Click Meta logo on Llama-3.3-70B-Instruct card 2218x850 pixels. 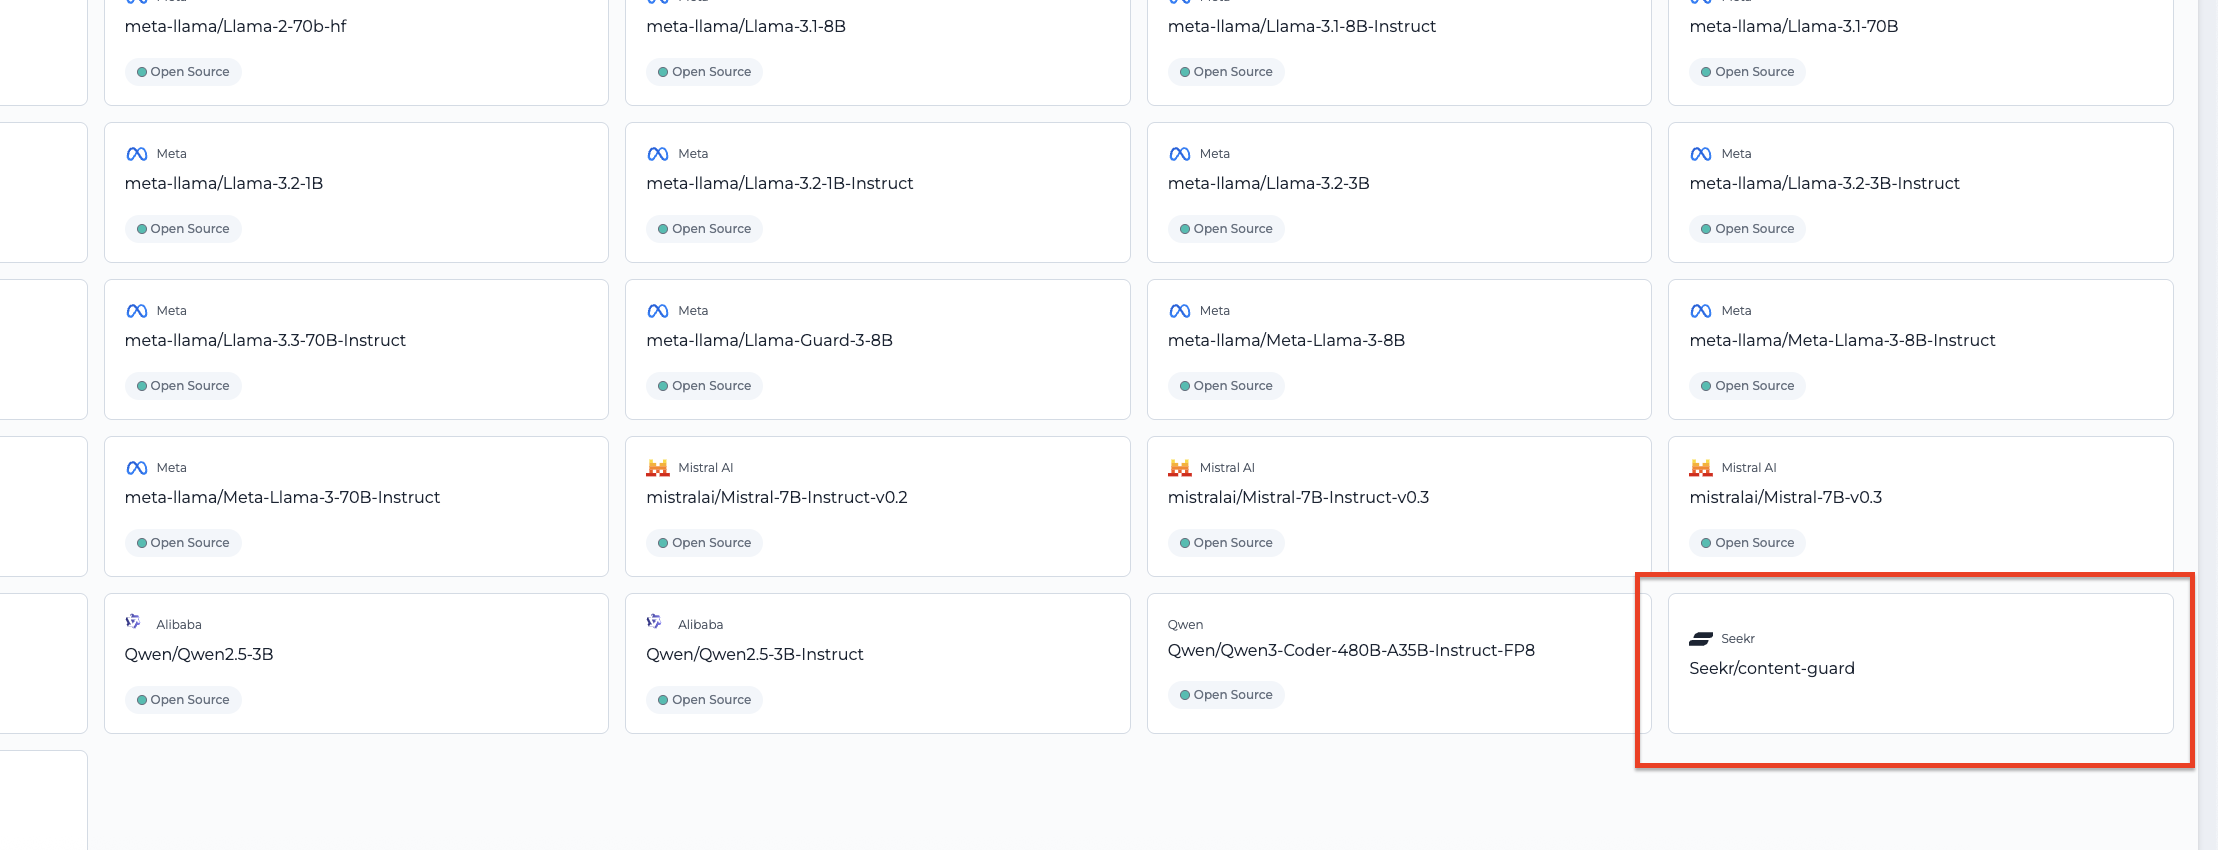click(137, 311)
